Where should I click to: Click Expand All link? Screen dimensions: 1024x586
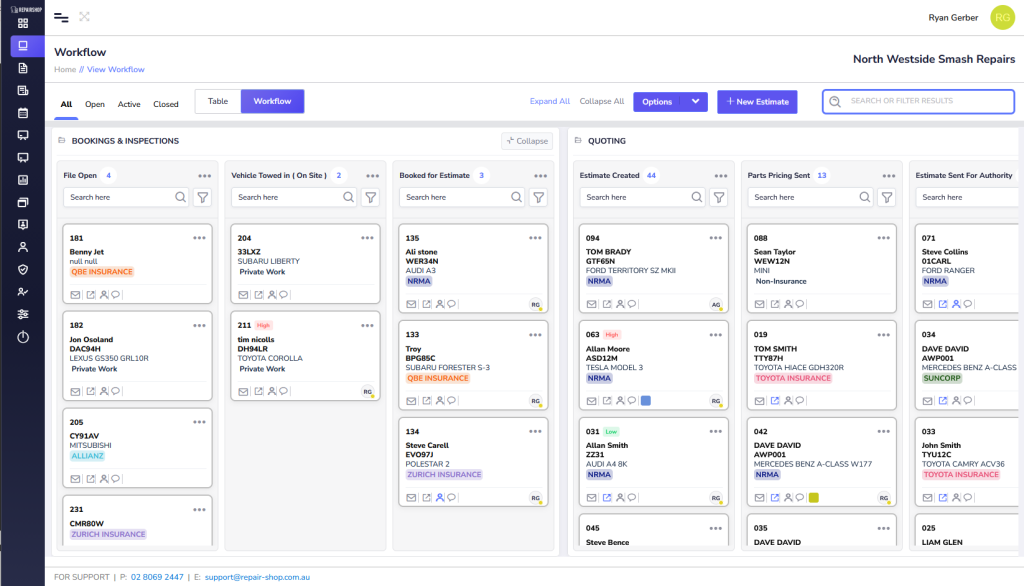tap(550, 101)
